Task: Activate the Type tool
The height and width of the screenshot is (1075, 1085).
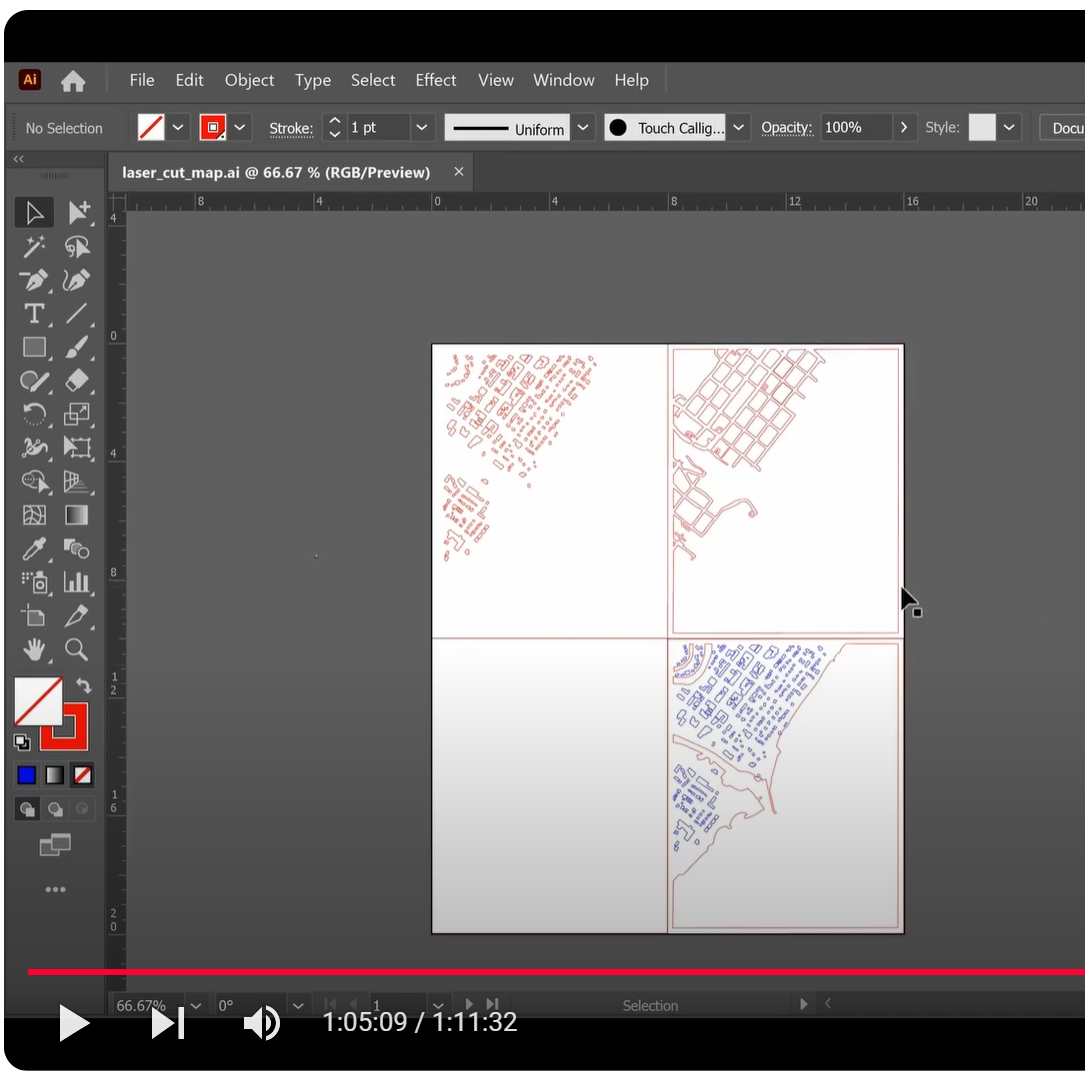Action: (x=35, y=314)
